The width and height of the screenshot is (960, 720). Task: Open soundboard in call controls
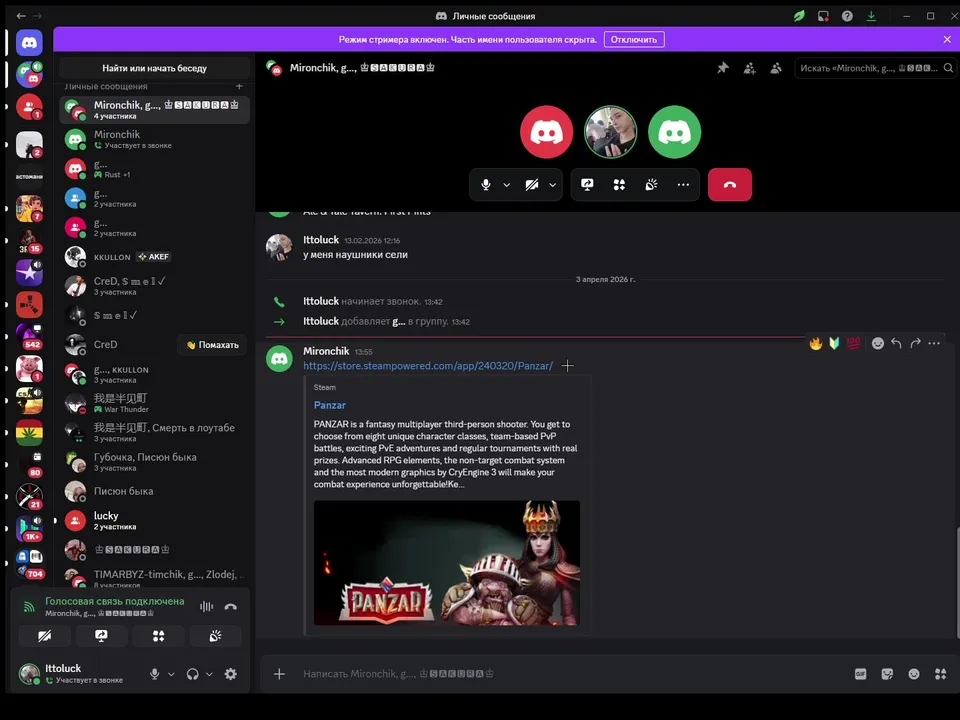click(x=651, y=184)
